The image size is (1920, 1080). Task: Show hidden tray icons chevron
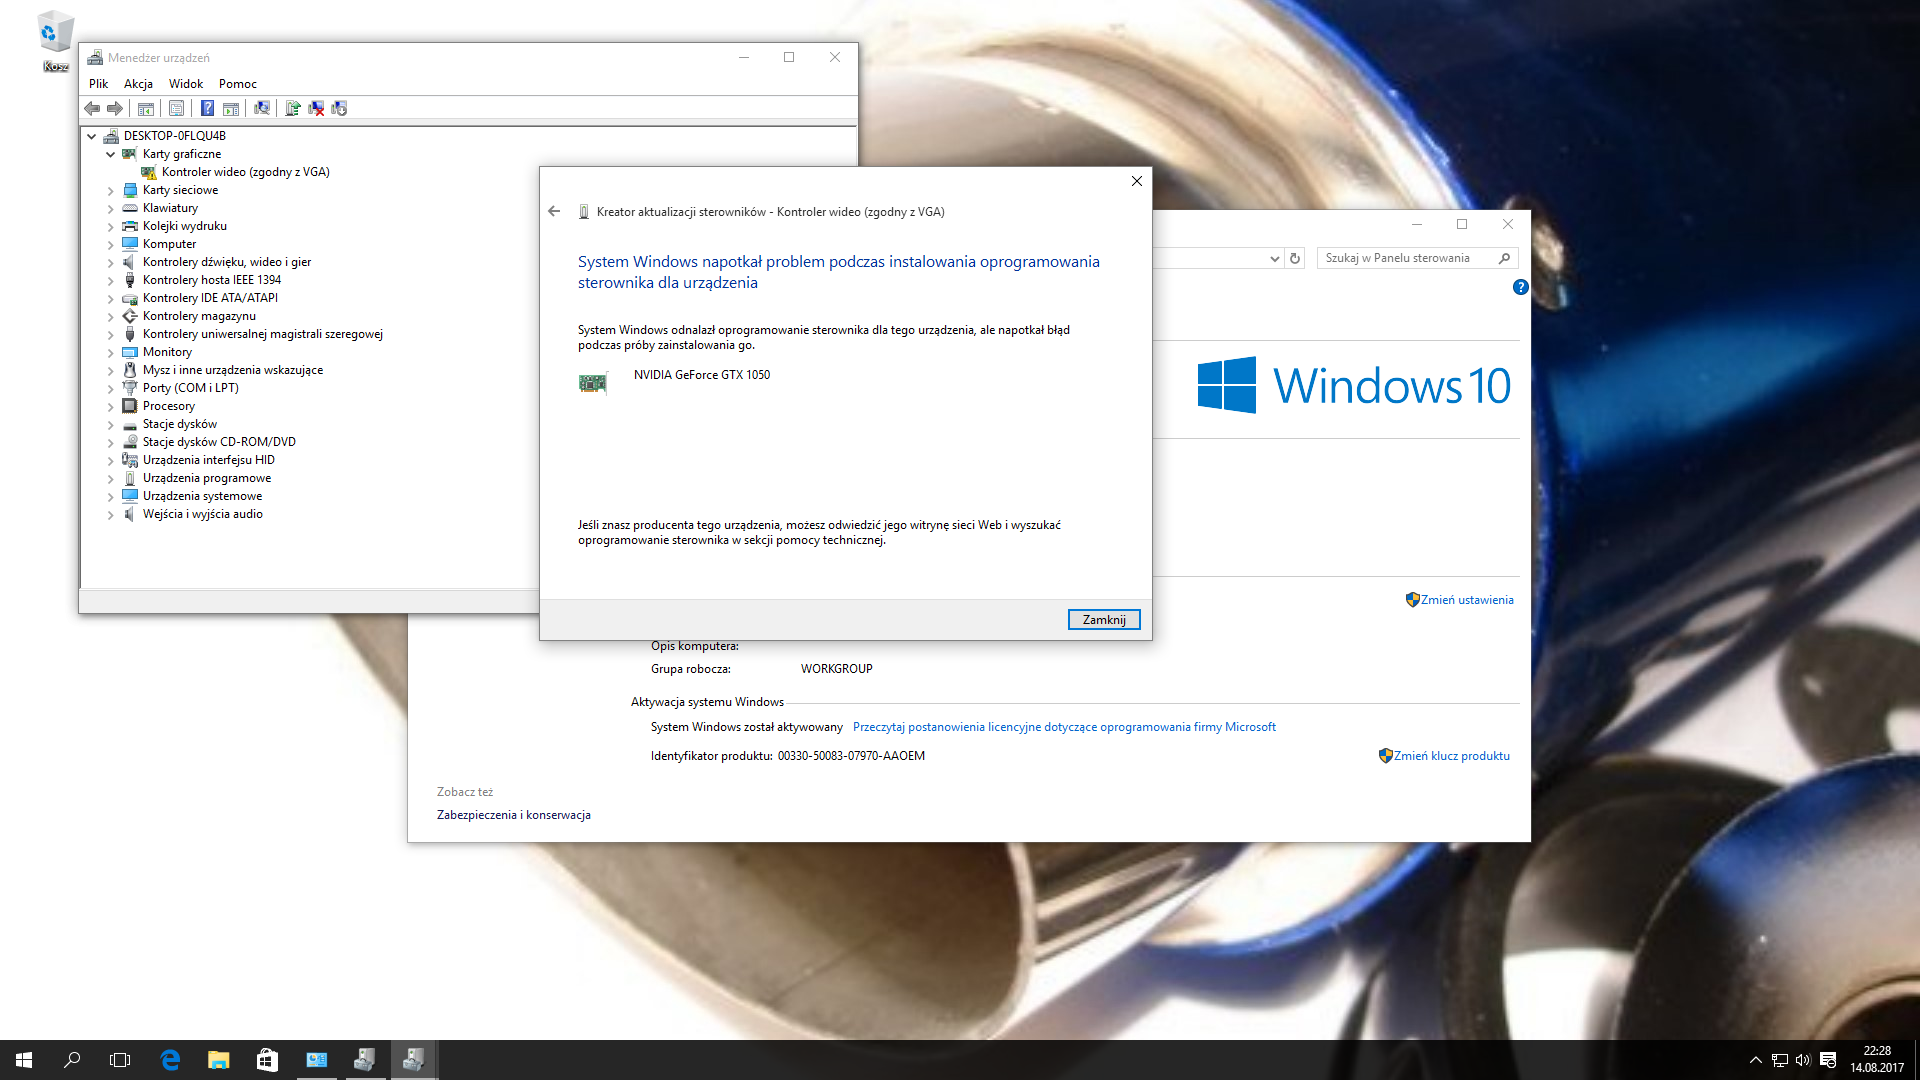coord(1755,1060)
